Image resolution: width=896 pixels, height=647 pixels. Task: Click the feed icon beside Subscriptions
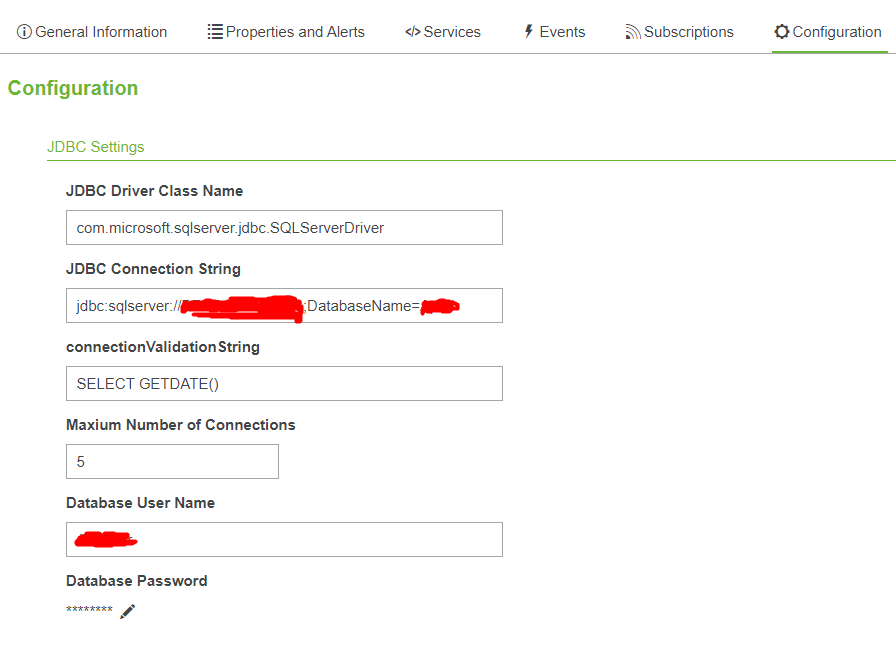click(x=633, y=32)
